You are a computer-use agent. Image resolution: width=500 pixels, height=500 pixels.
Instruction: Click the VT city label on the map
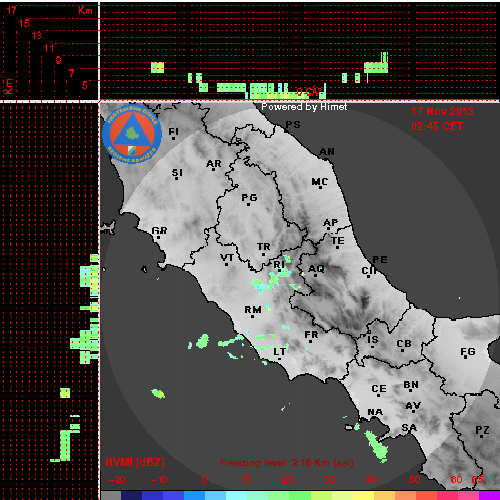pyautogui.click(x=227, y=257)
